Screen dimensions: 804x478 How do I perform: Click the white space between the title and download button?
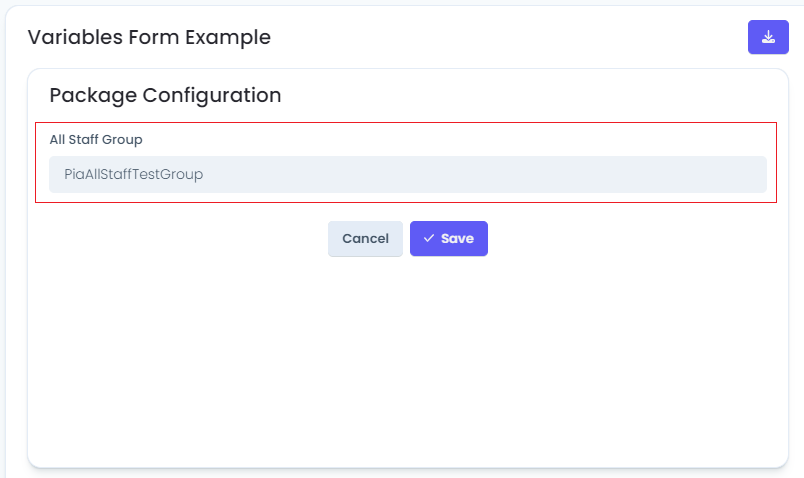click(508, 37)
